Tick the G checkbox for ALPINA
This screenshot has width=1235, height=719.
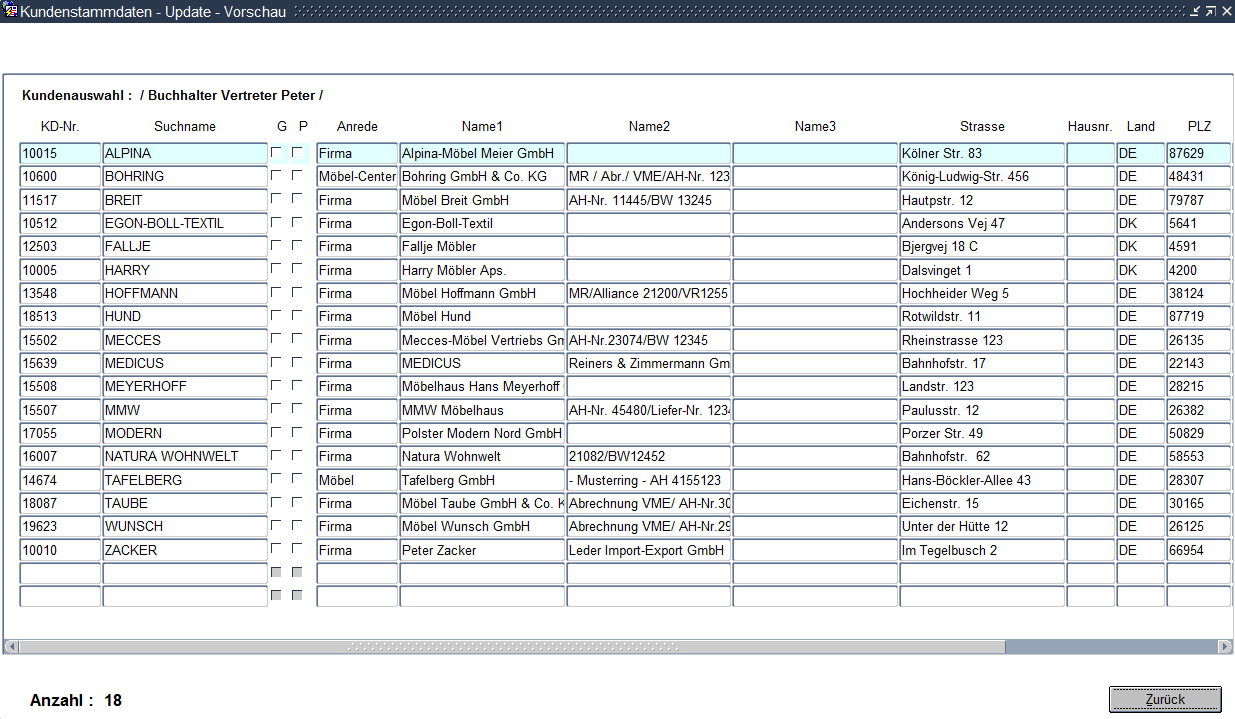coord(276,153)
